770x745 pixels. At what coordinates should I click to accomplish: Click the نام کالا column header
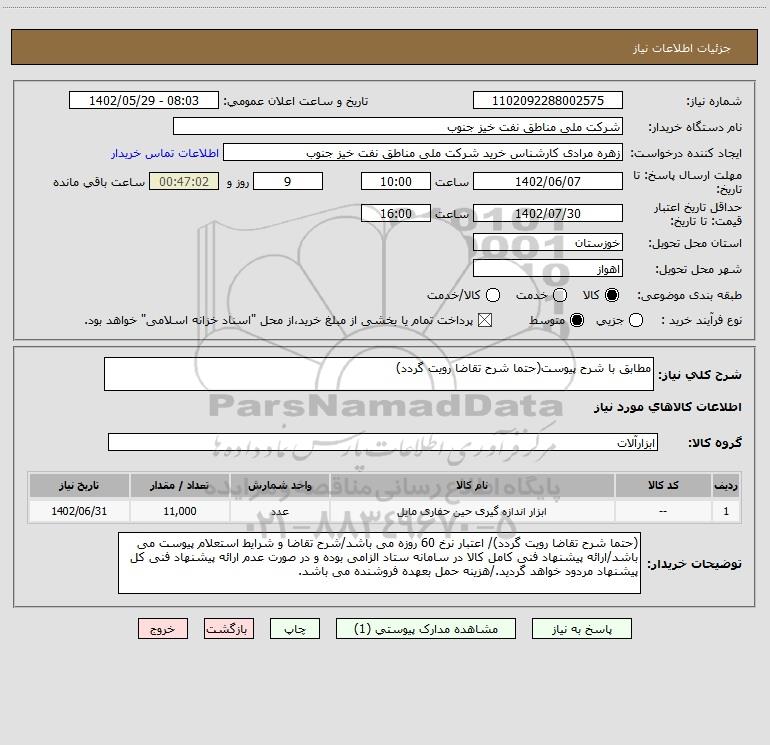(x=472, y=485)
